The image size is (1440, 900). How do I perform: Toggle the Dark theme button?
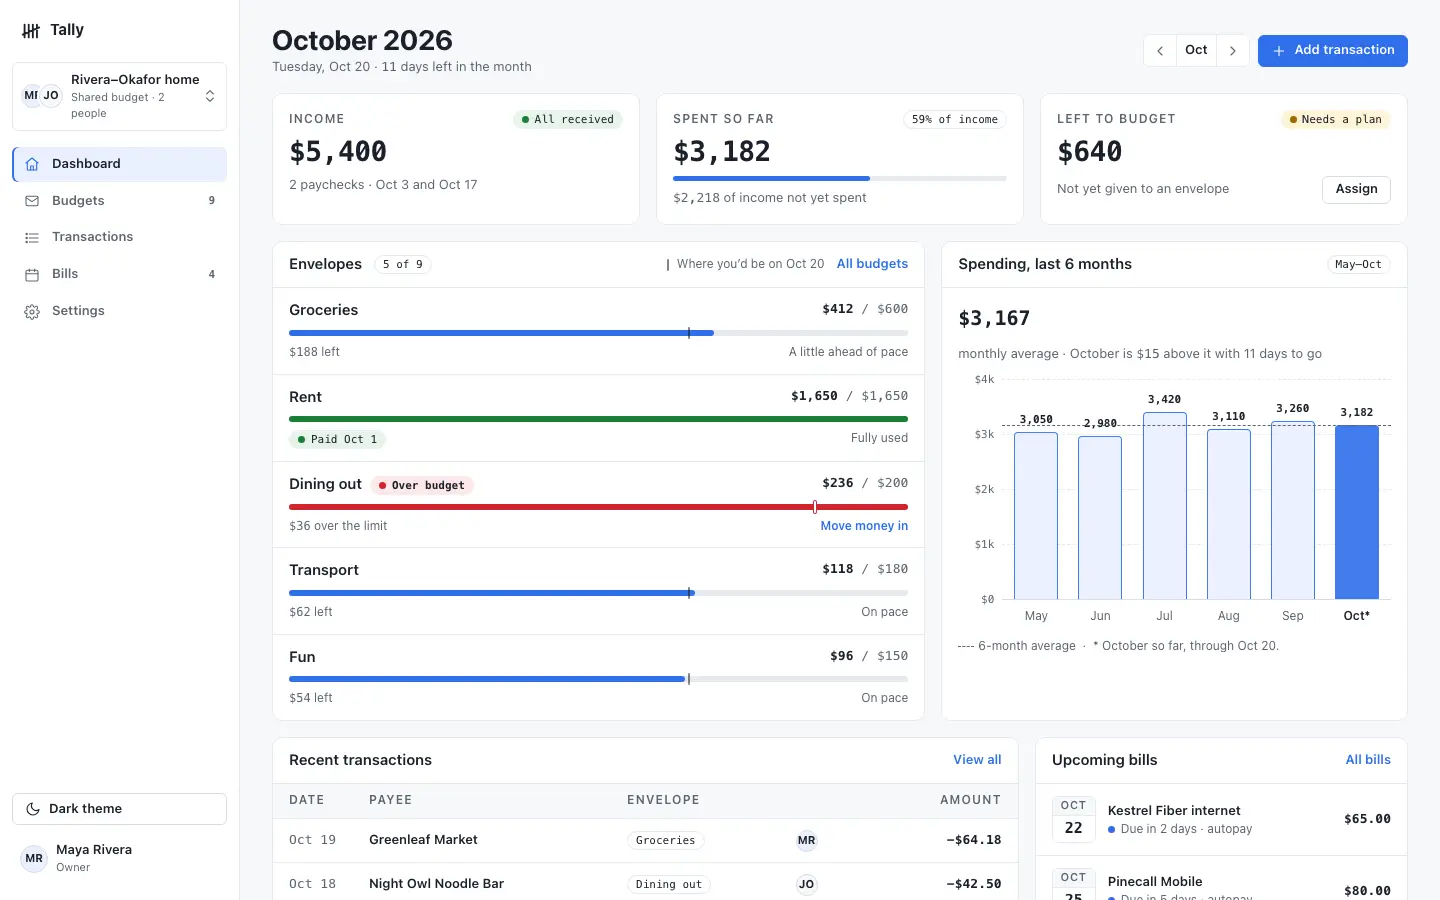(x=119, y=809)
